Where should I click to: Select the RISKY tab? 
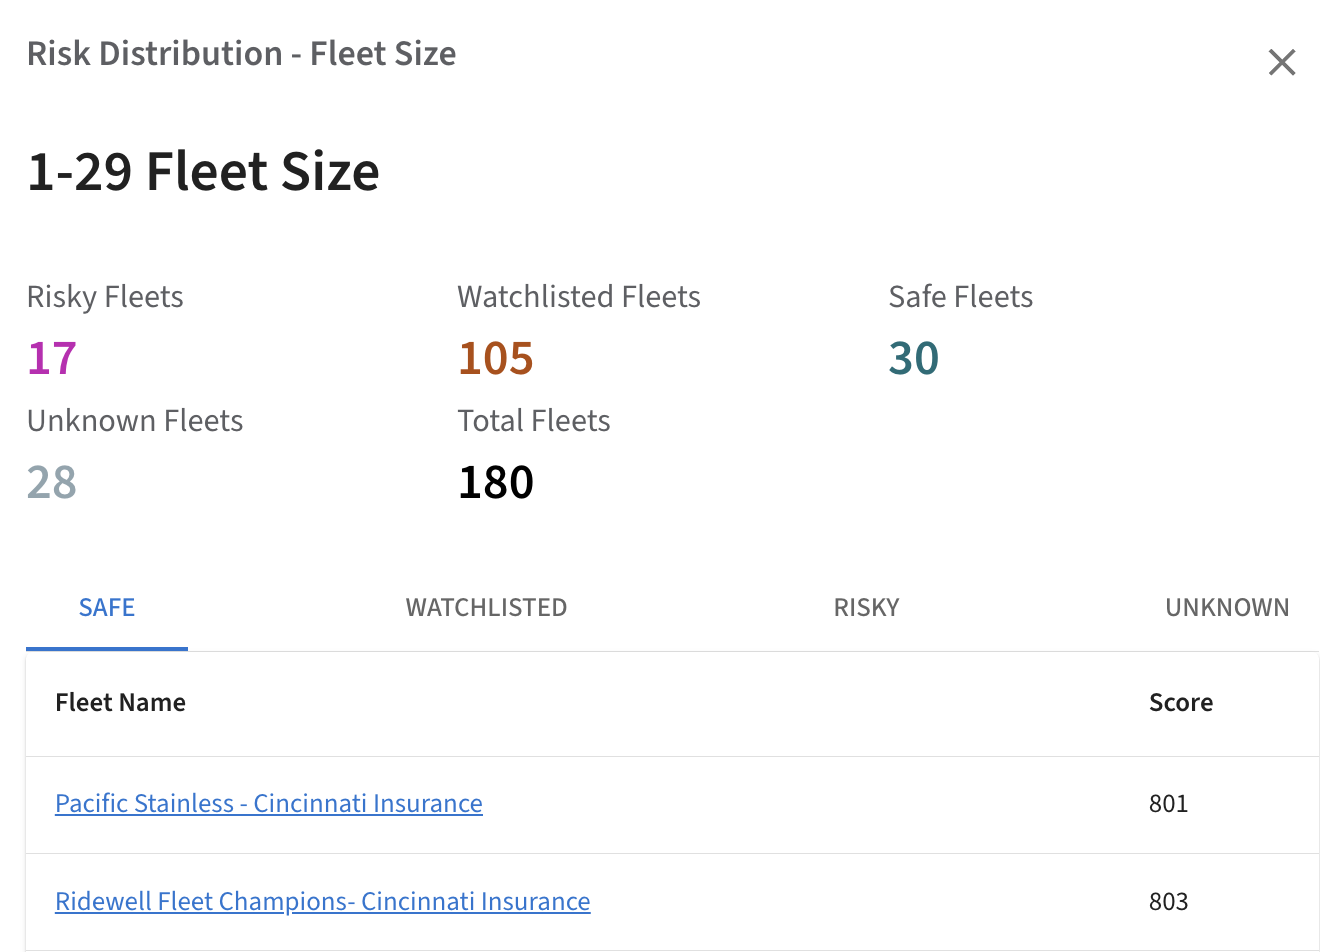[866, 608]
